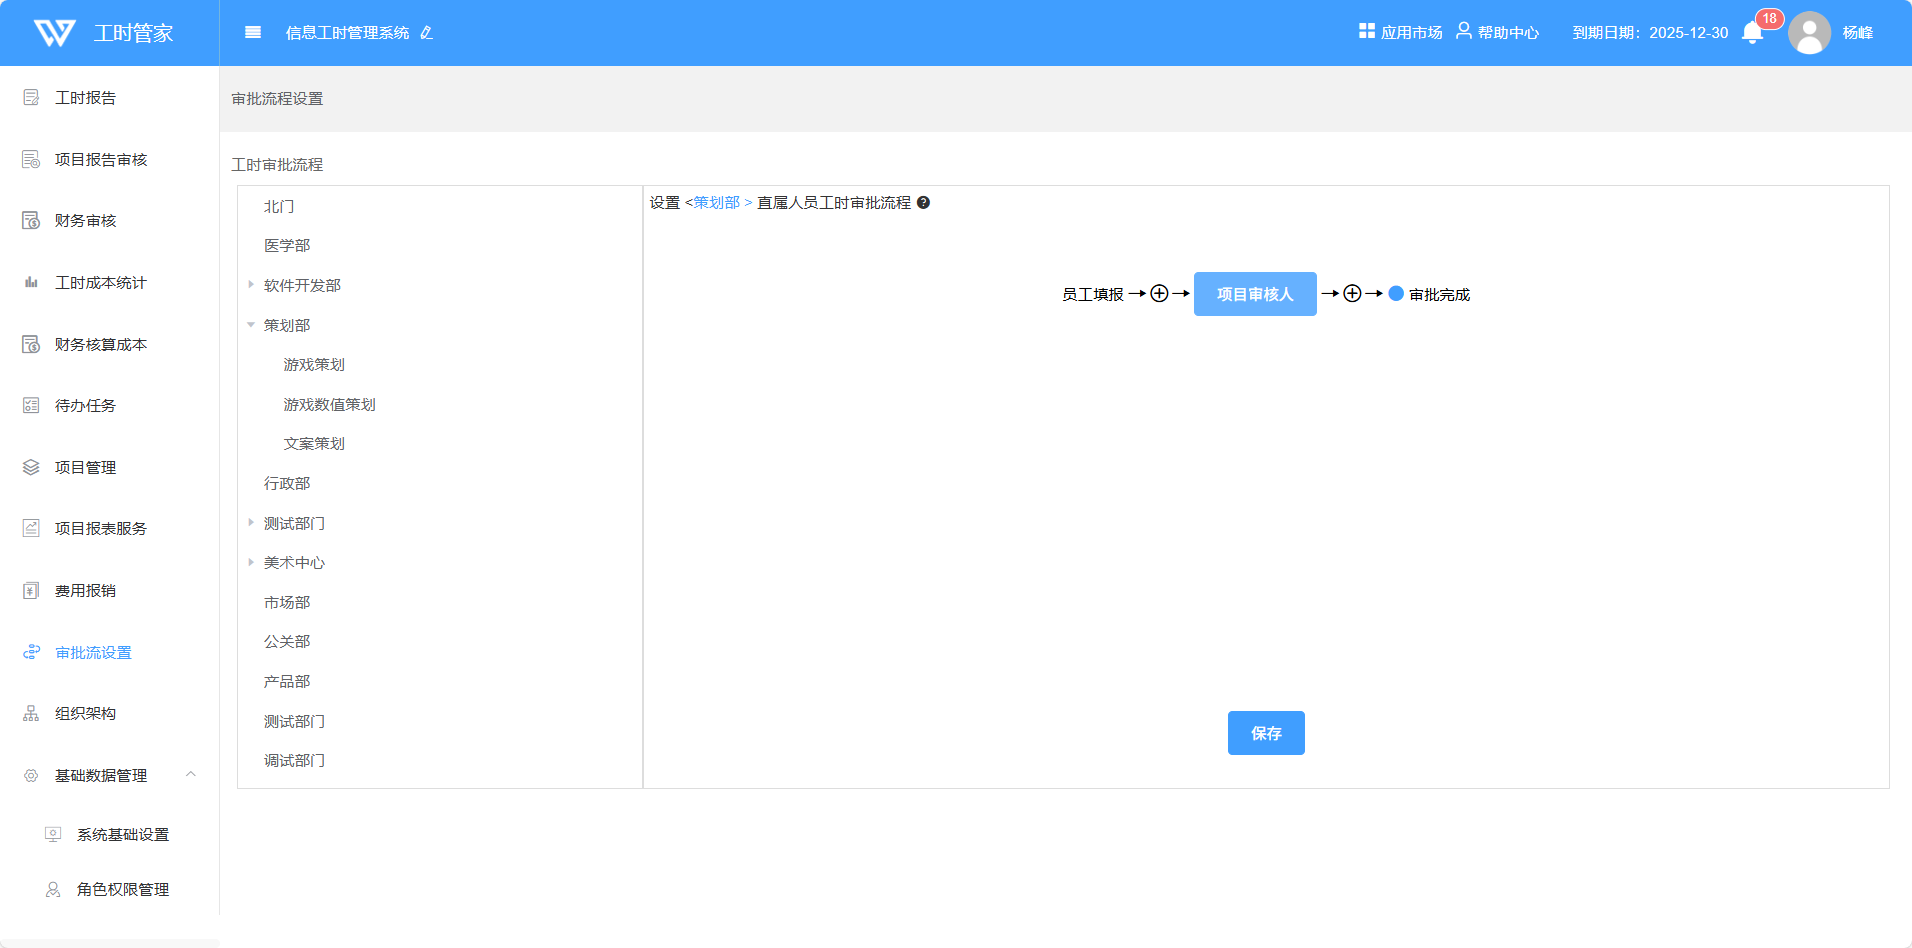Click the 保存 button

tap(1266, 733)
